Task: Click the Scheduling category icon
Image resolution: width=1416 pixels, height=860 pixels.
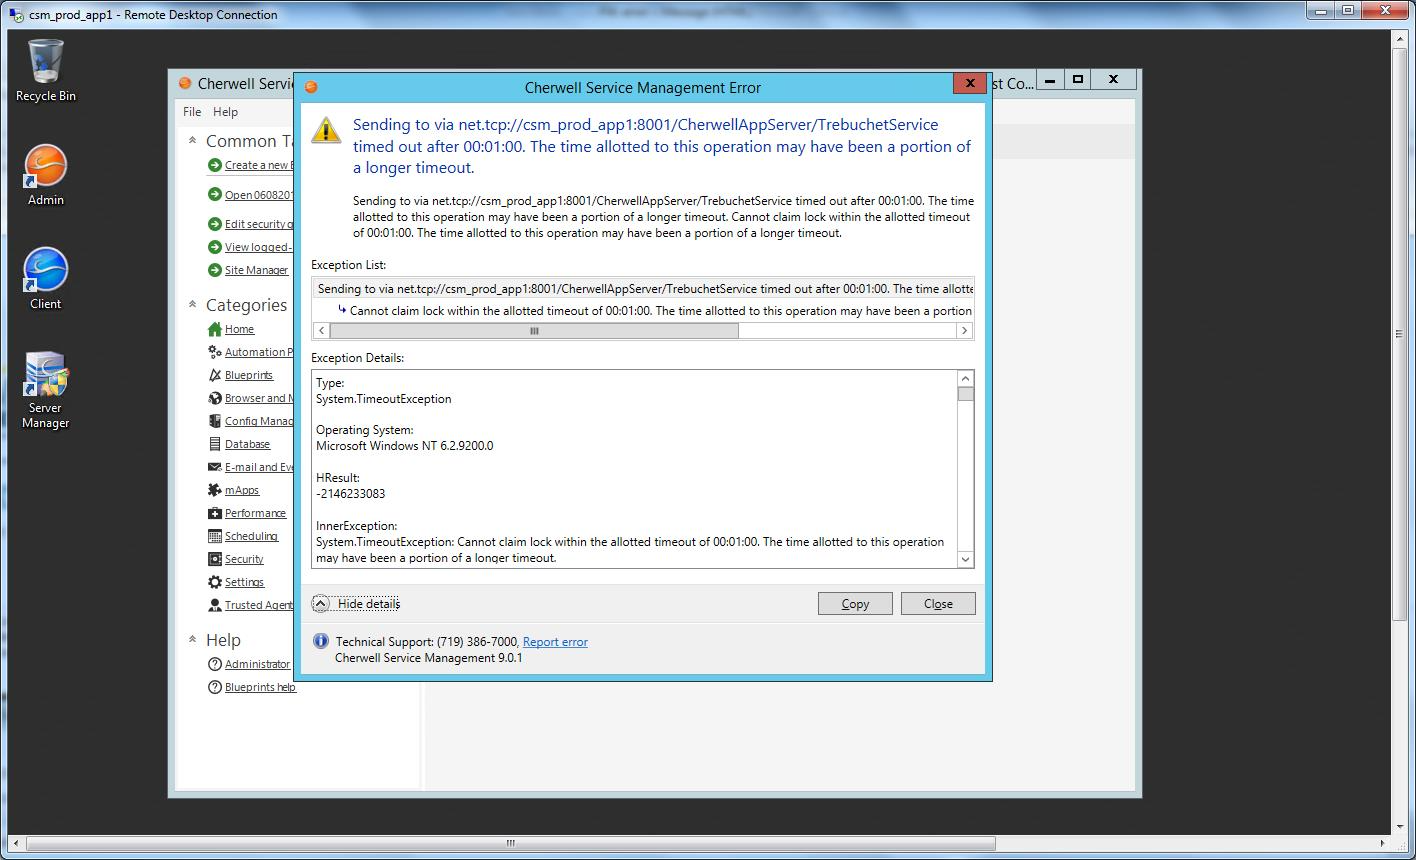Action: coord(214,536)
